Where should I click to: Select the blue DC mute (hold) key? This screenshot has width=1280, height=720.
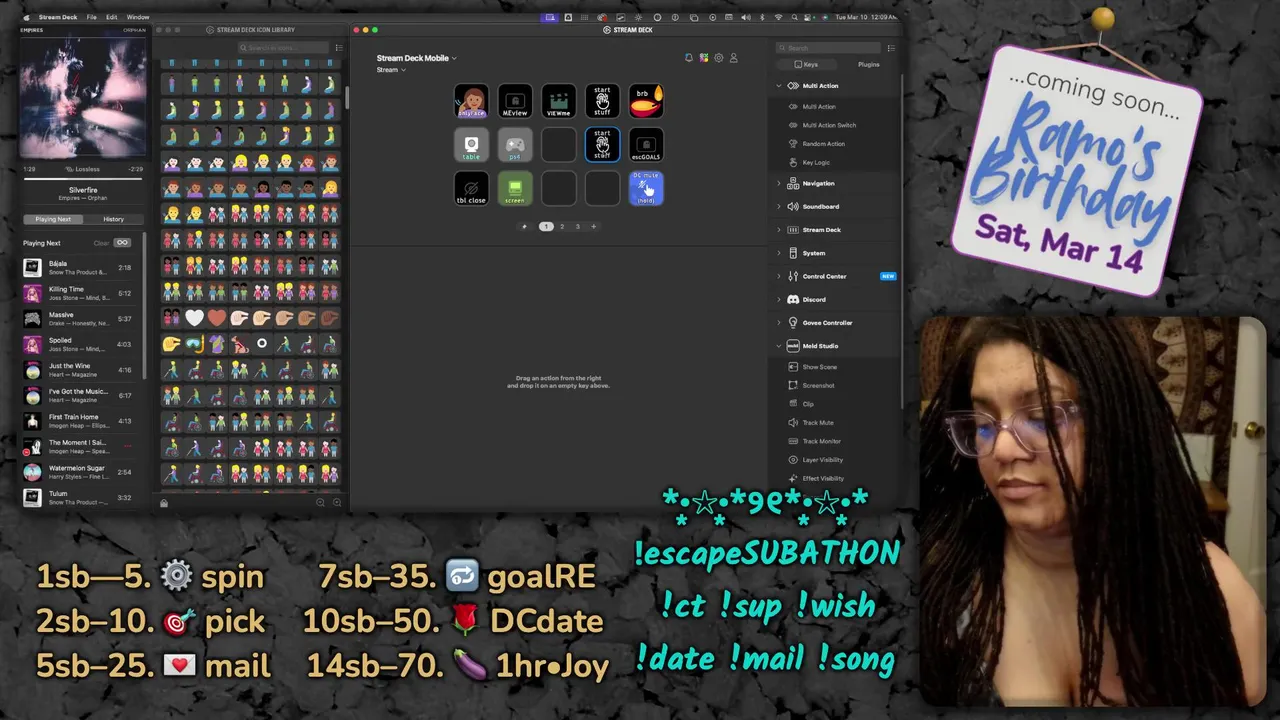(646, 188)
